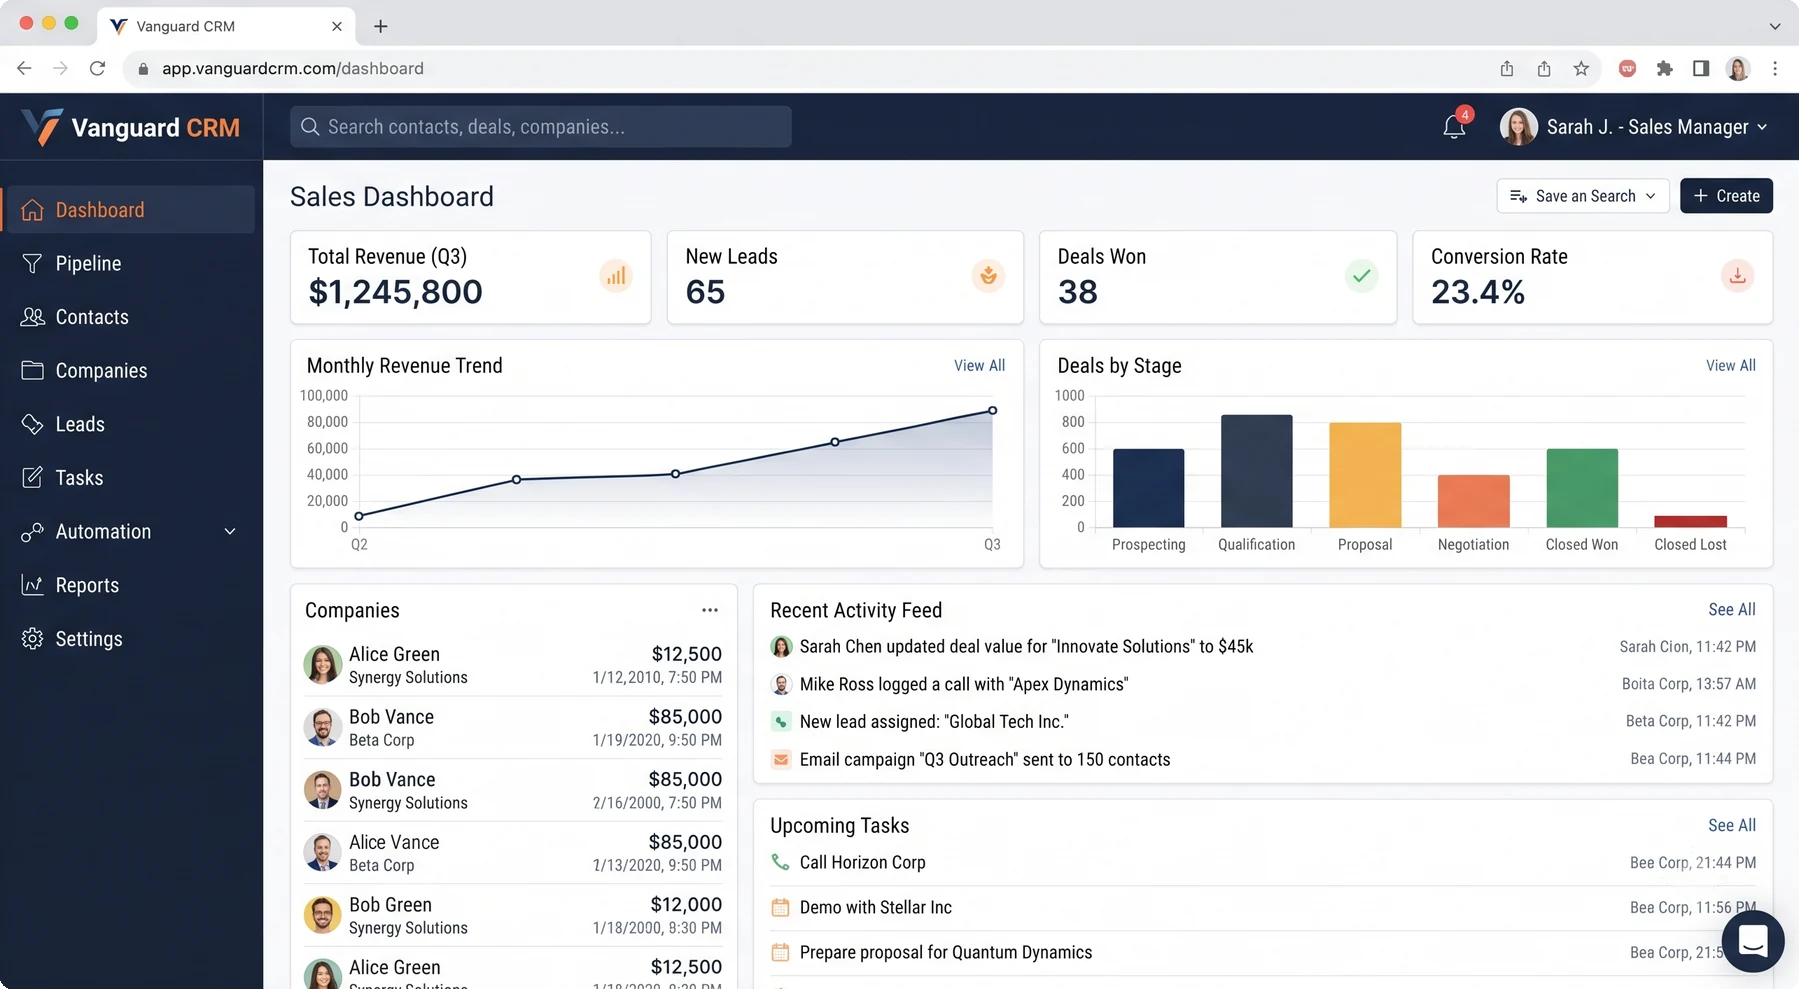Select Alice Green Synergy Solutions $12,500 row

click(513, 665)
